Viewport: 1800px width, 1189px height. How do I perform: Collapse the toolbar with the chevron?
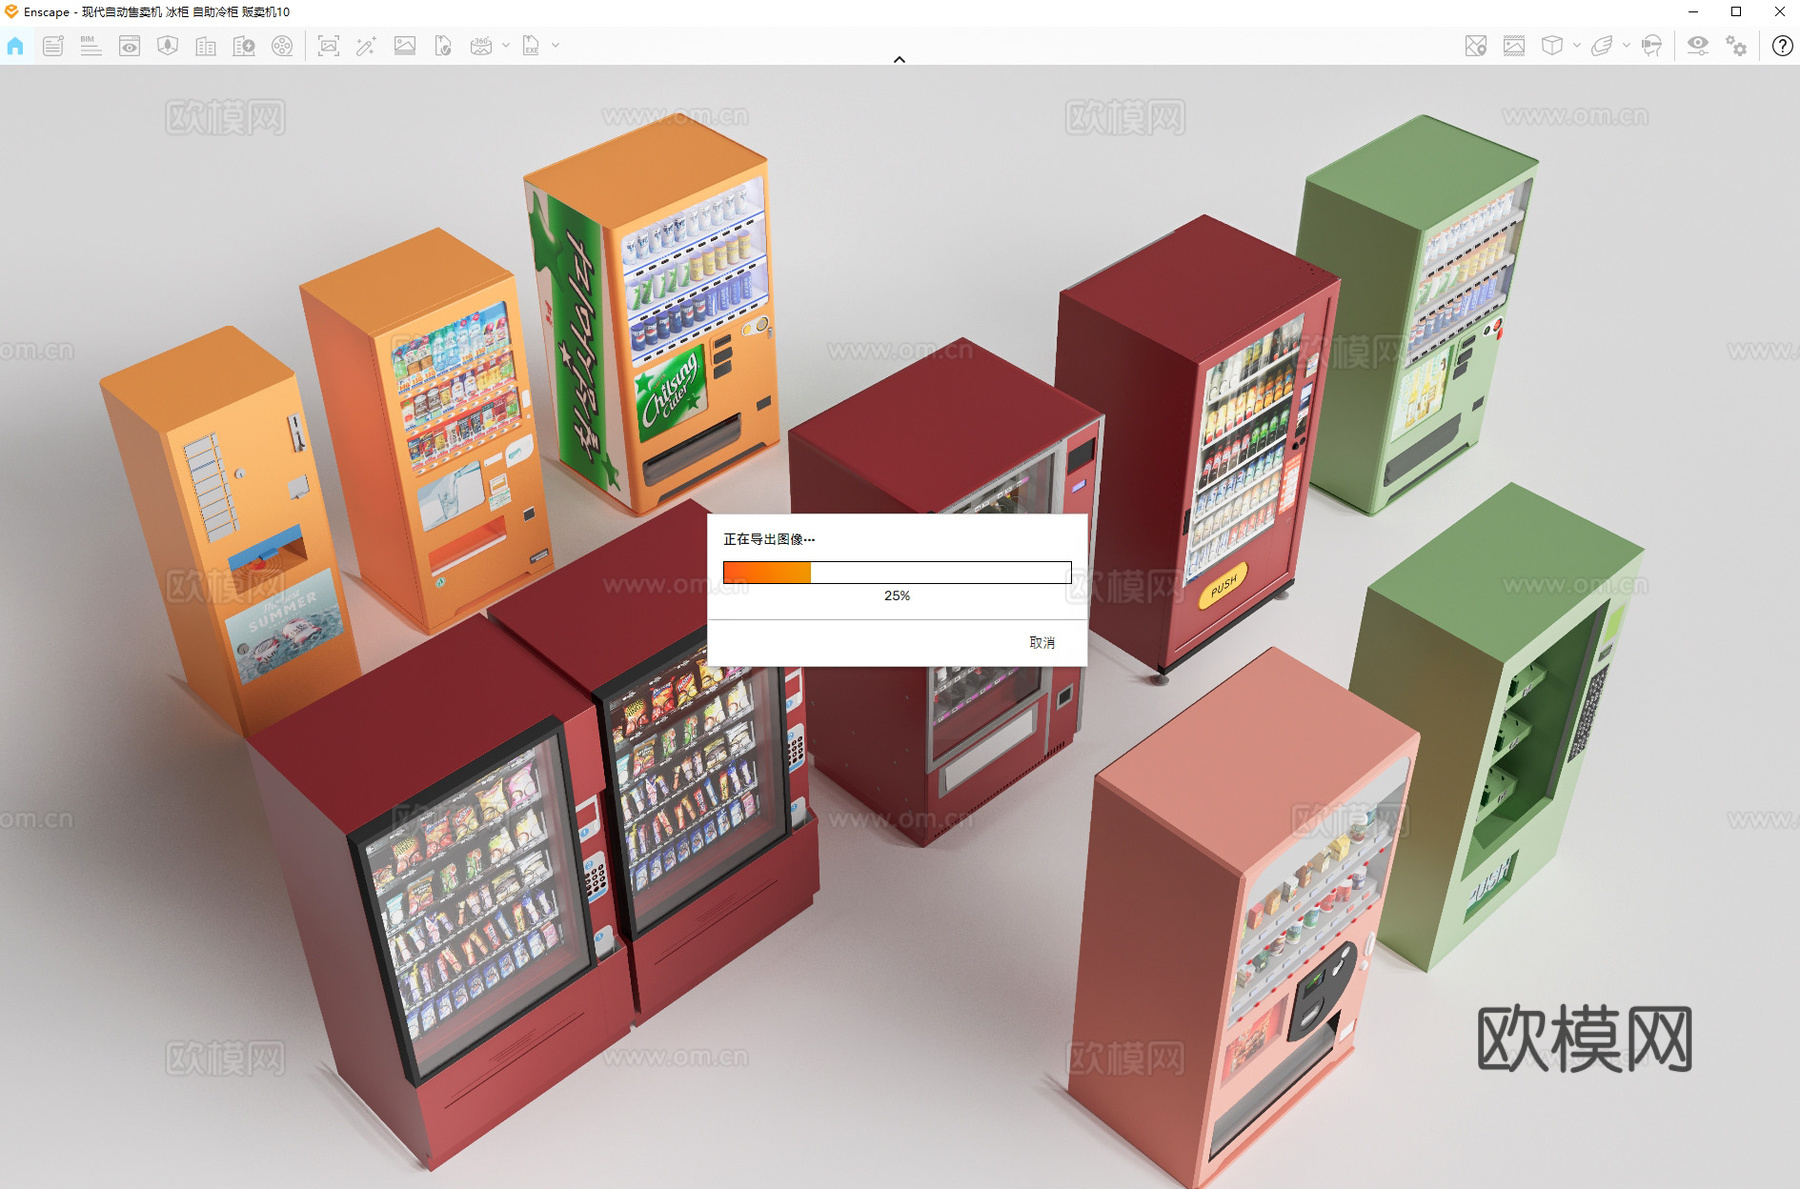900,60
